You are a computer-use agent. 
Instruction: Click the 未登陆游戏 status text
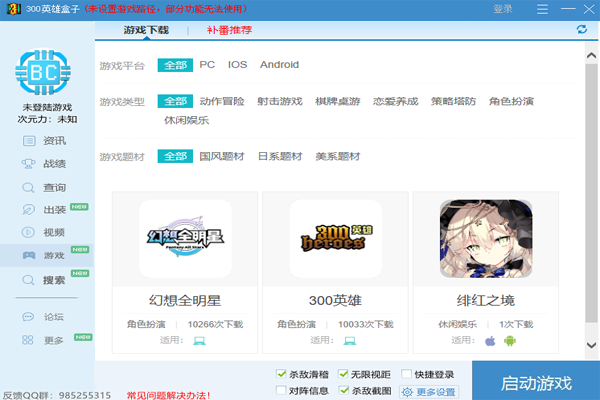tap(47, 107)
